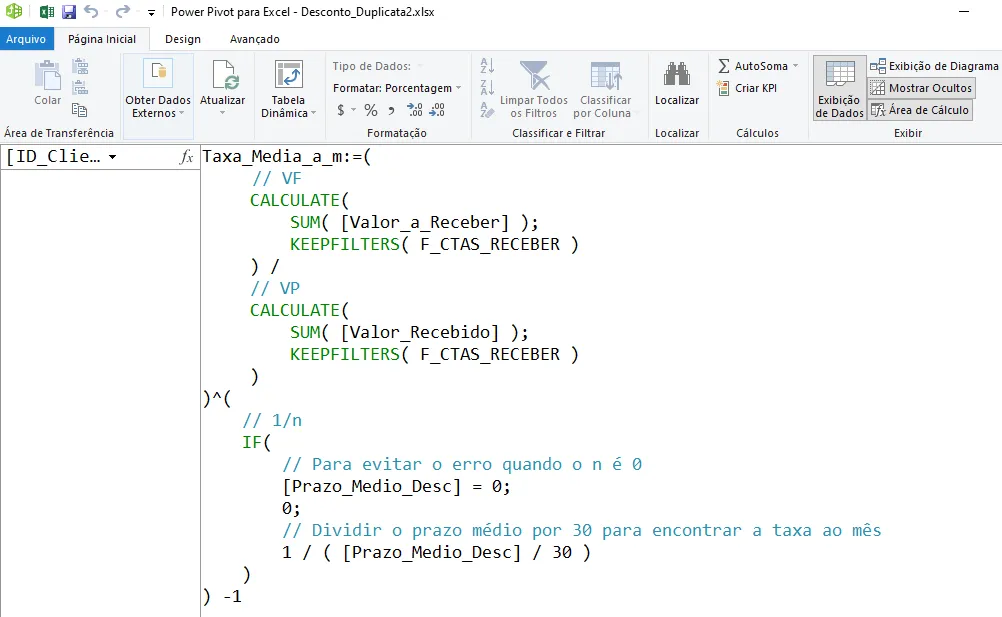Screen dimensions: 1002x617
Task: Apply the percent (%) format icon
Action: (371, 110)
